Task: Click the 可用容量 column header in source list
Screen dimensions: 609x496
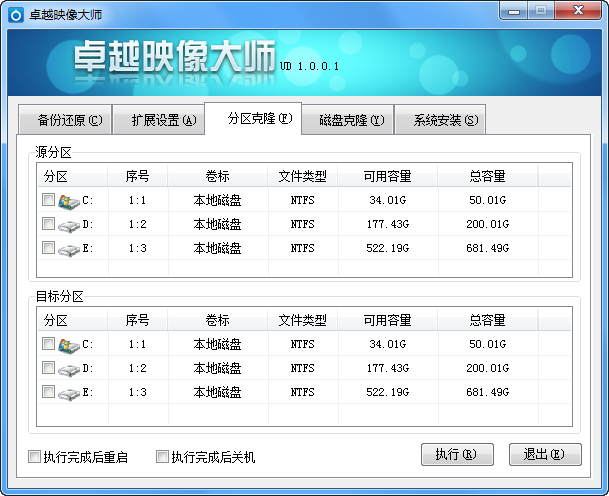Action: pos(387,176)
